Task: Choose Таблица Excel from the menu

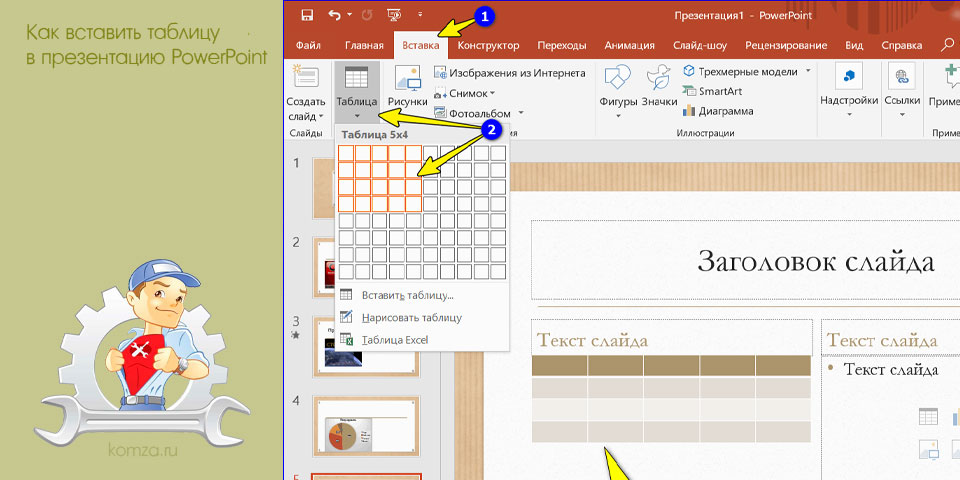Action: 422,340
